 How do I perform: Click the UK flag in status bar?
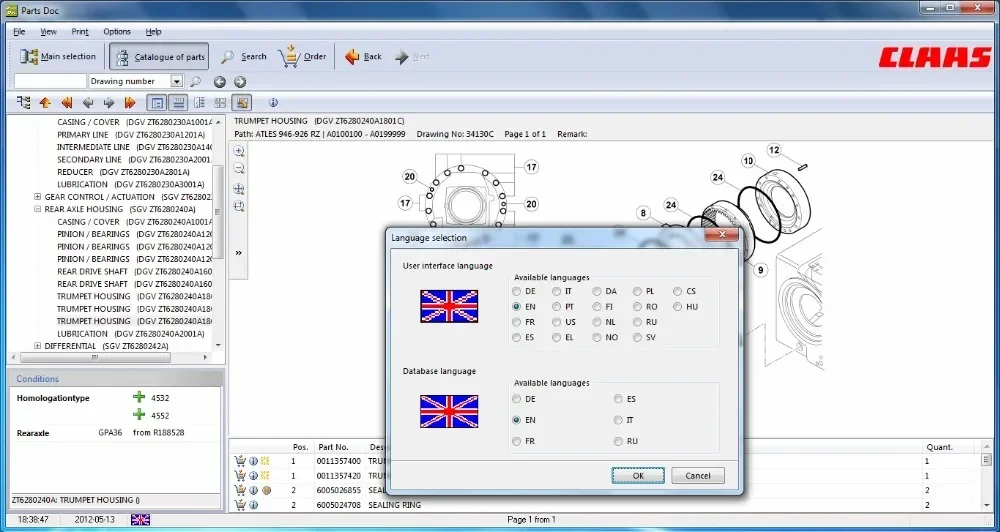[140, 520]
